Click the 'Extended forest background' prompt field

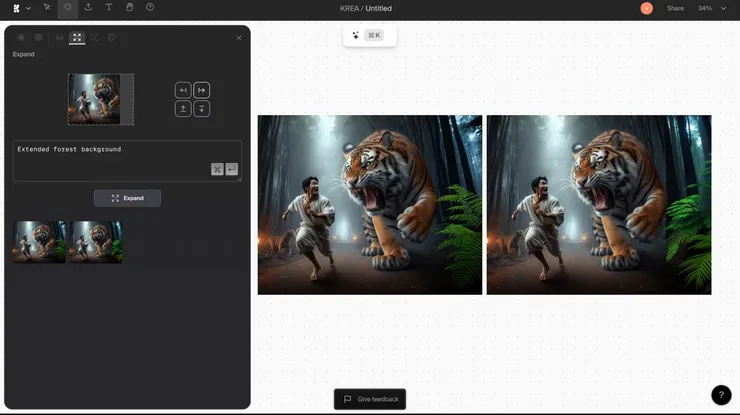point(127,161)
